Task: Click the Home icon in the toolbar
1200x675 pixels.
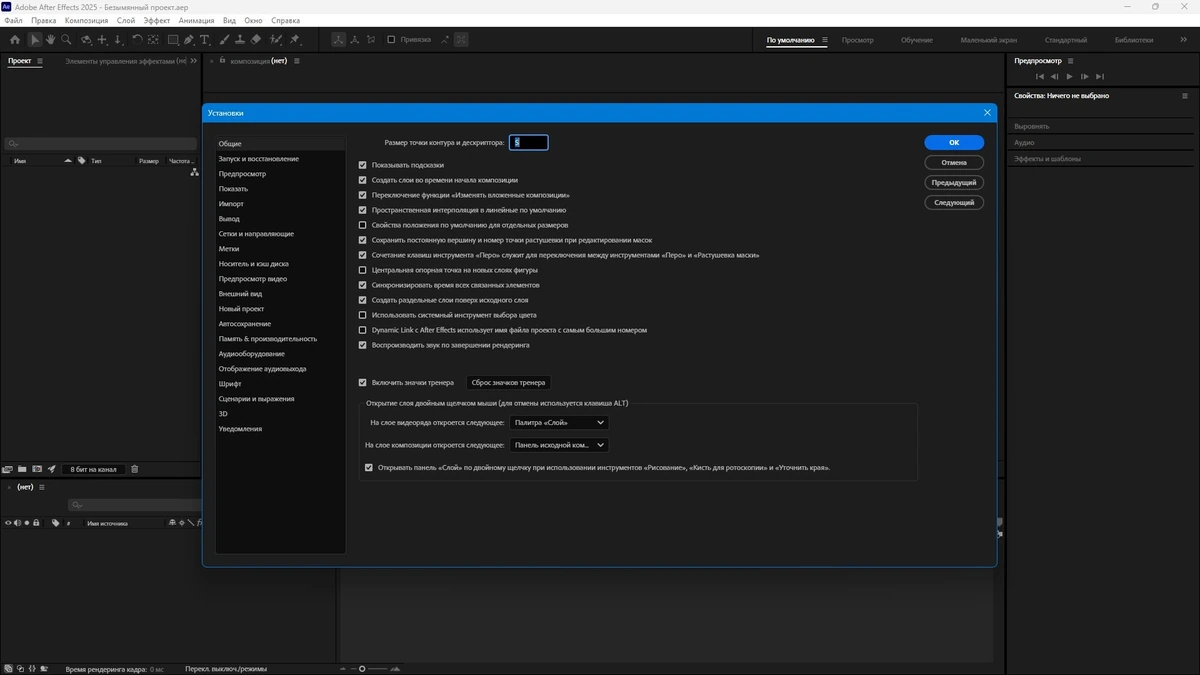Action: 14,40
